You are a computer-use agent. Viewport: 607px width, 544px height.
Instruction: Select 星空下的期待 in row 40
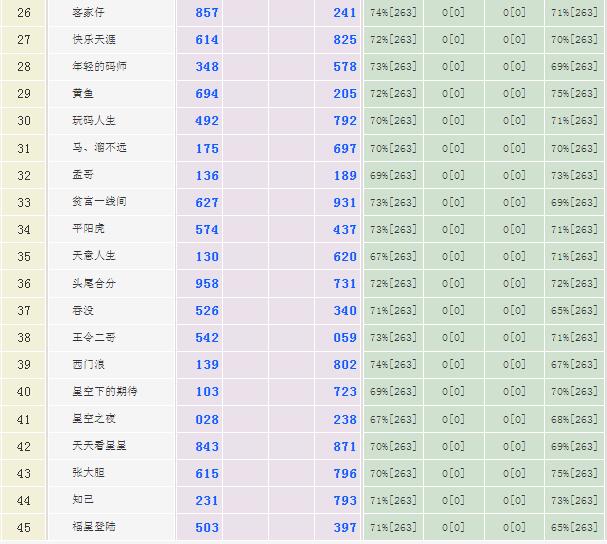104,391
